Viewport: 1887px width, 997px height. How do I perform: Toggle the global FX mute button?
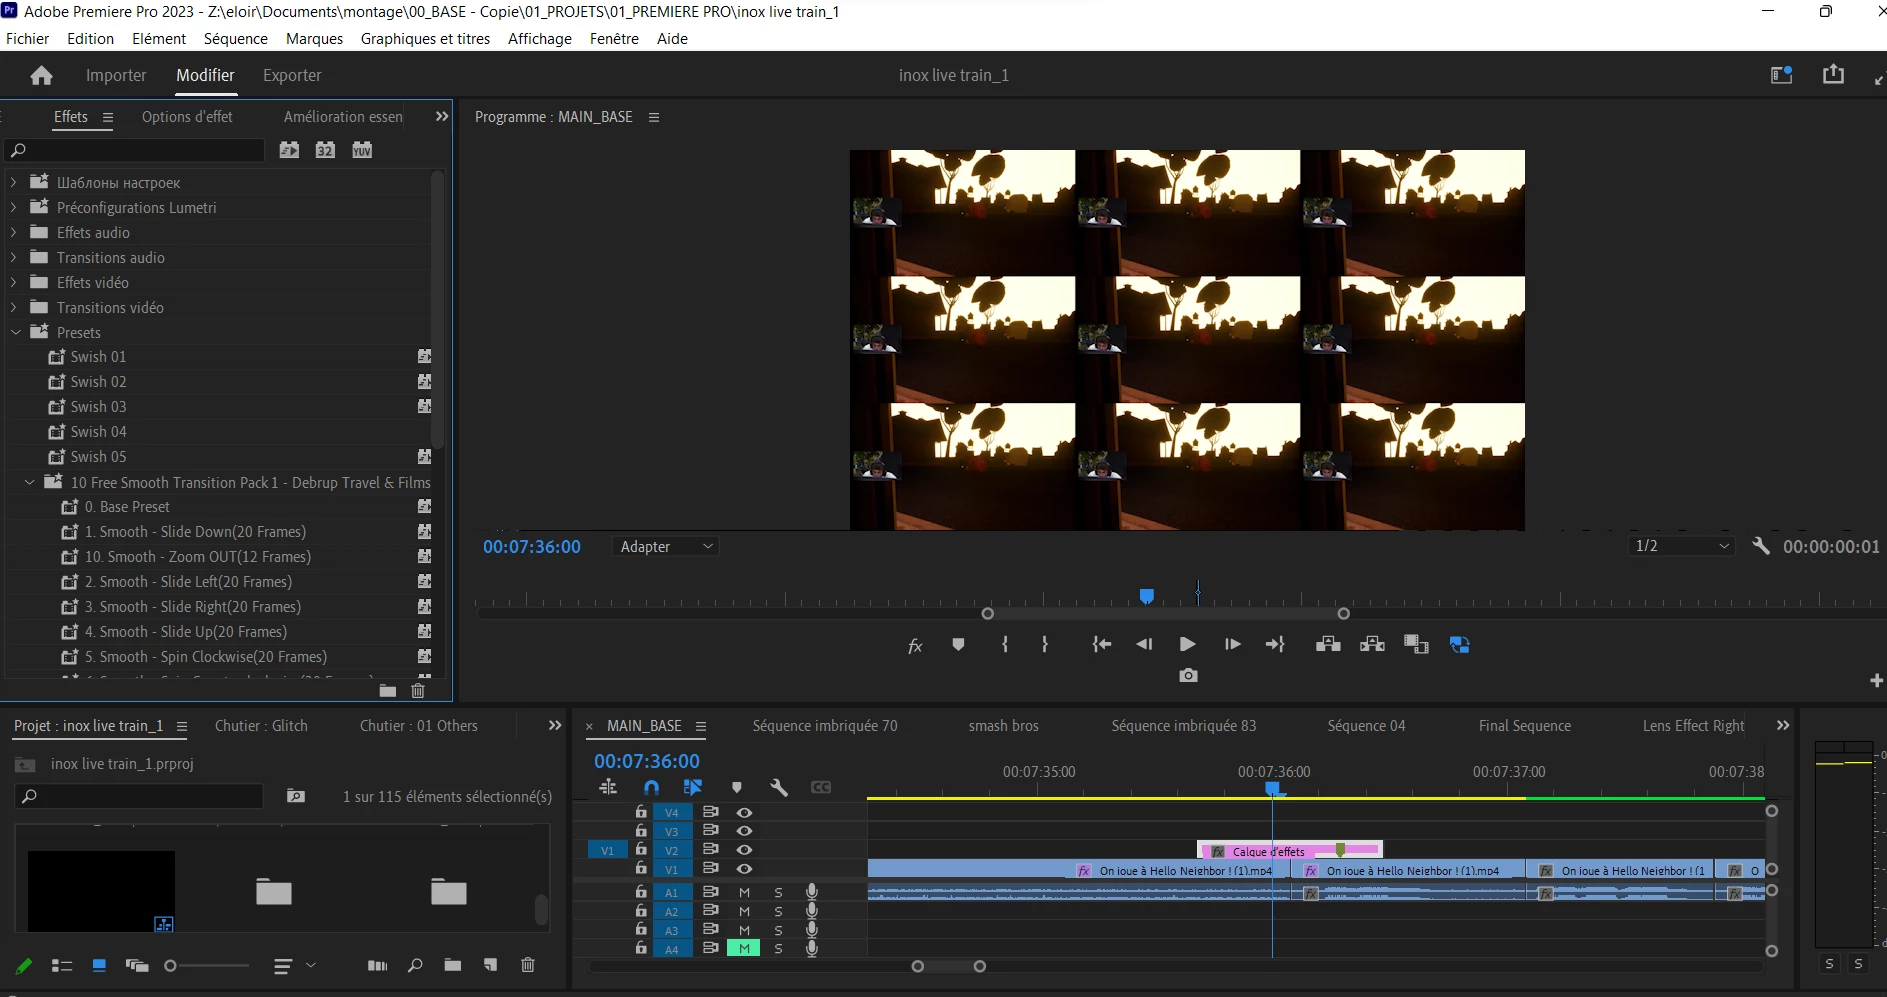pos(914,645)
